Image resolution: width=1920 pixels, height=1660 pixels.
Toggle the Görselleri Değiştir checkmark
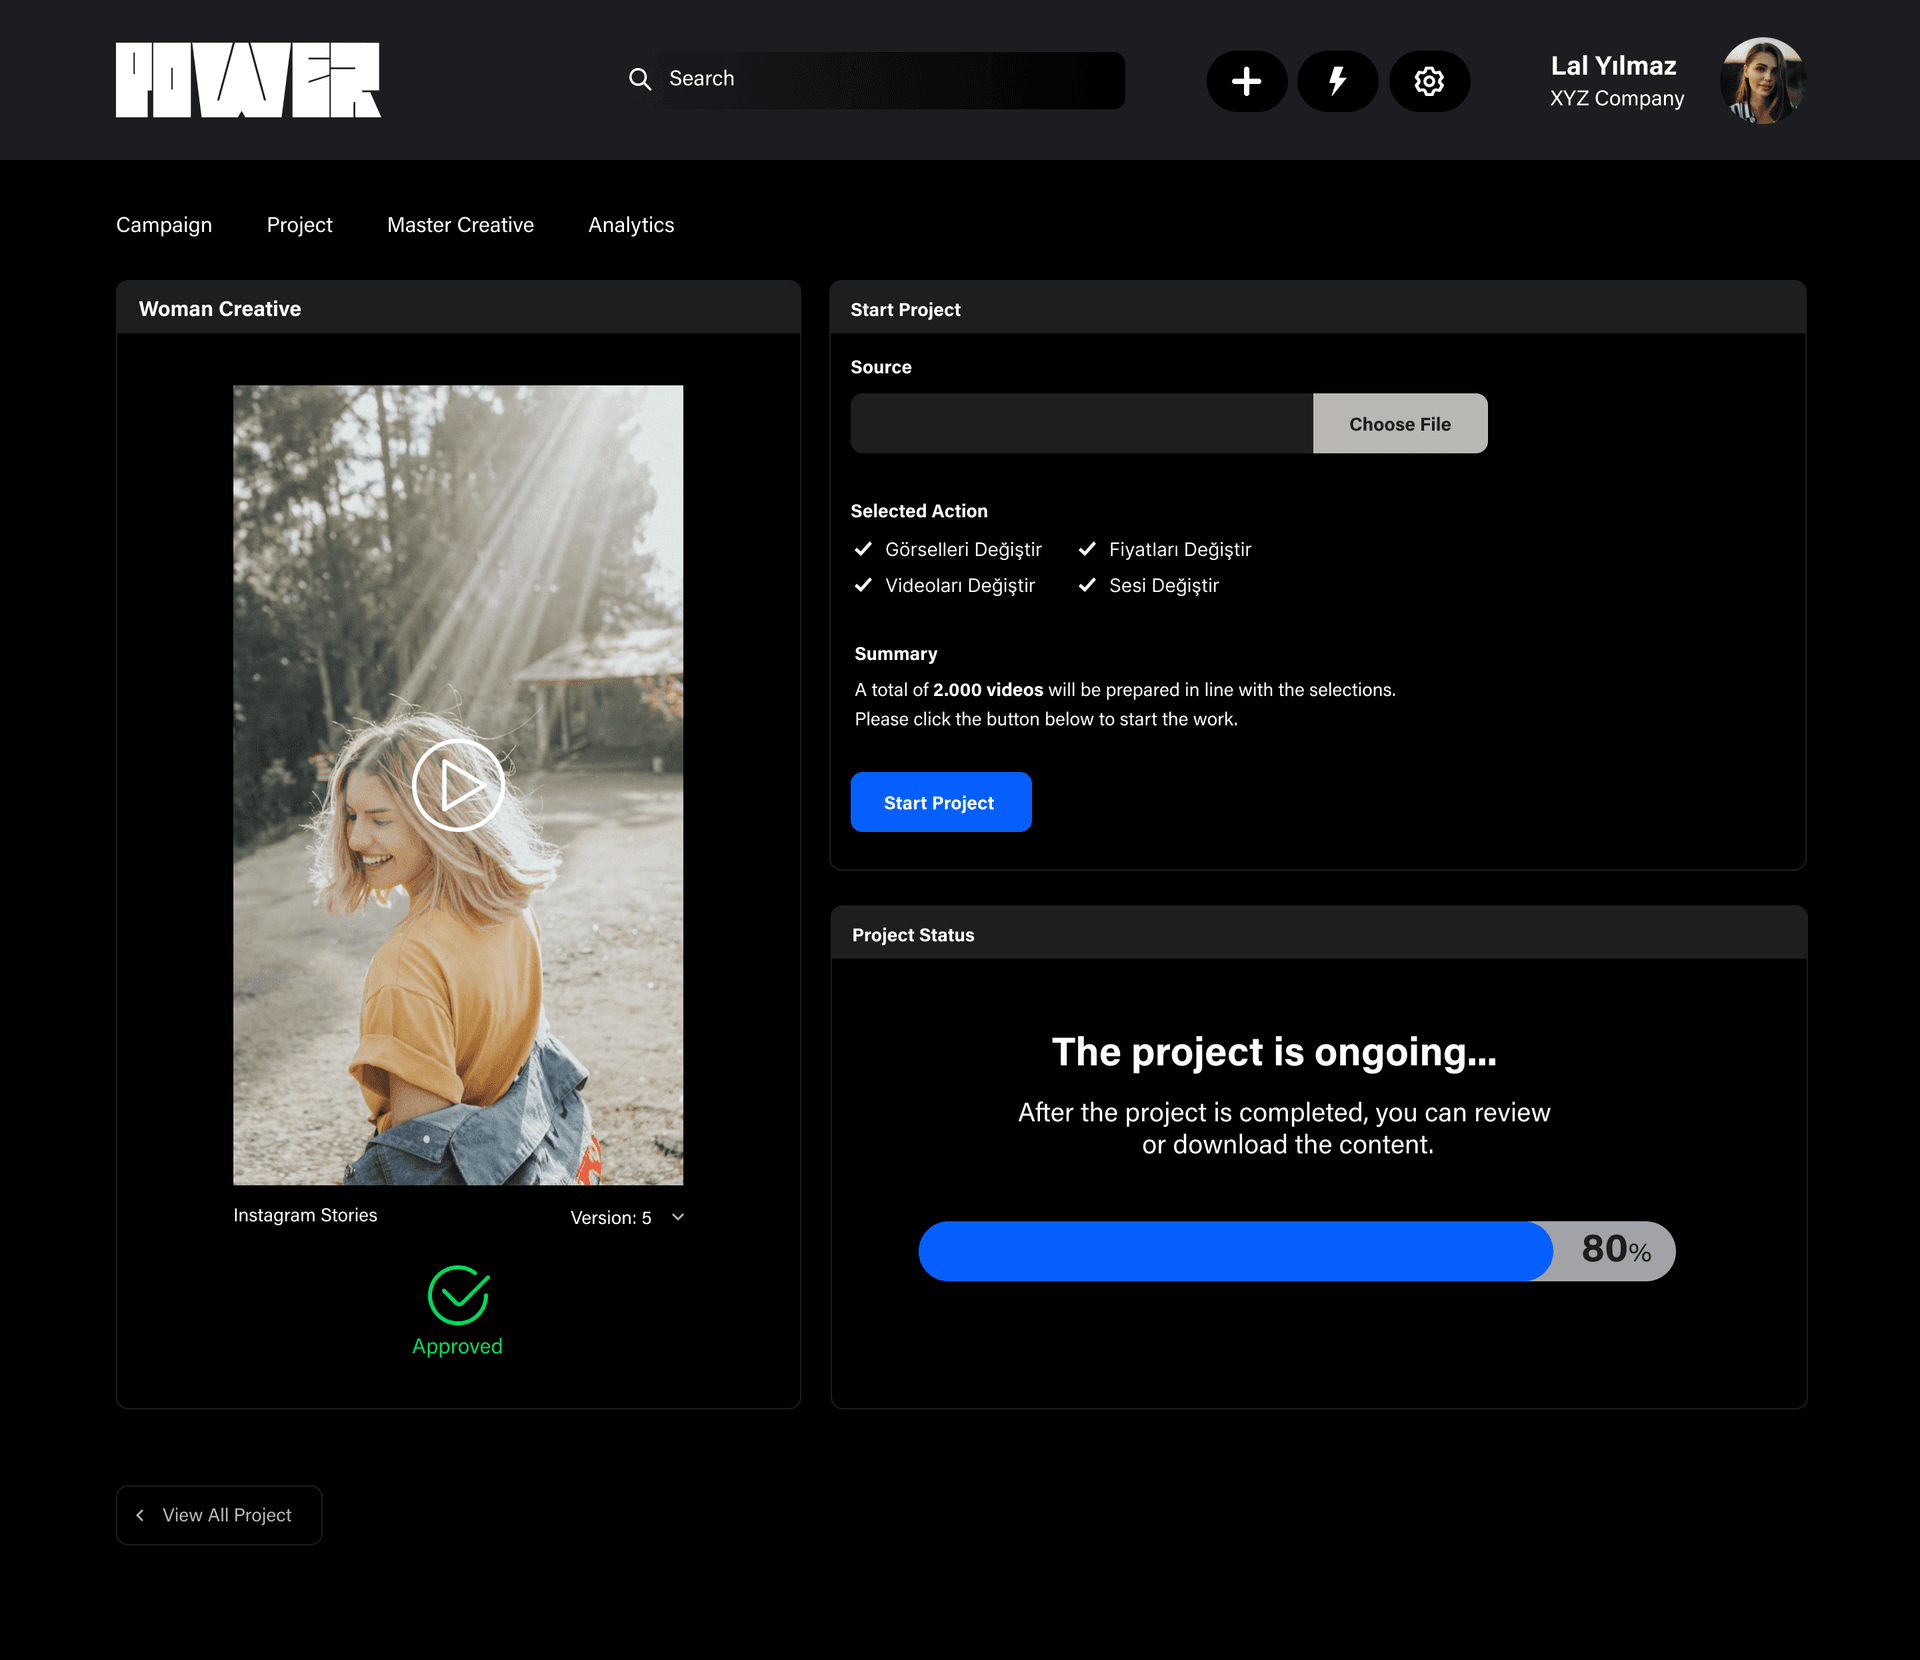[x=864, y=549]
